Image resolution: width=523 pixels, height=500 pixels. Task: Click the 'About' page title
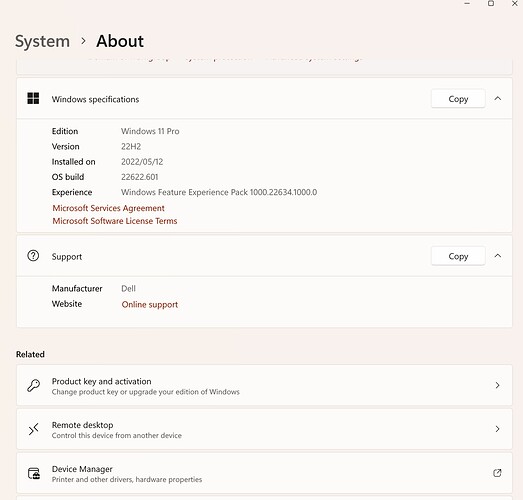(120, 41)
